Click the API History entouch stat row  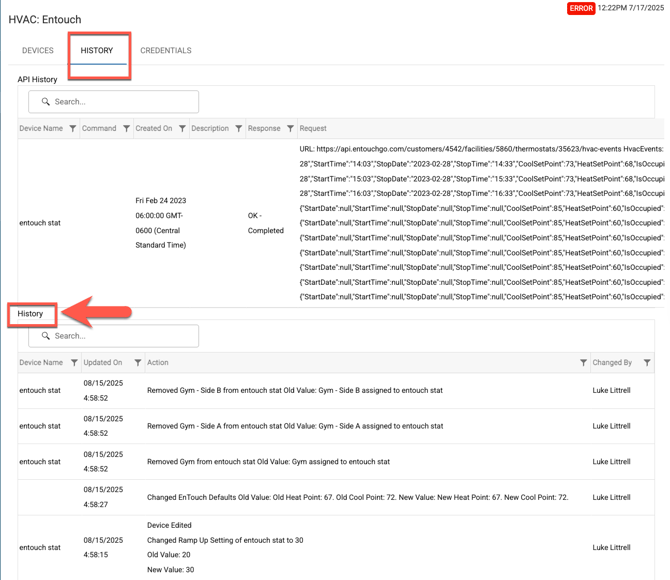click(40, 223)
